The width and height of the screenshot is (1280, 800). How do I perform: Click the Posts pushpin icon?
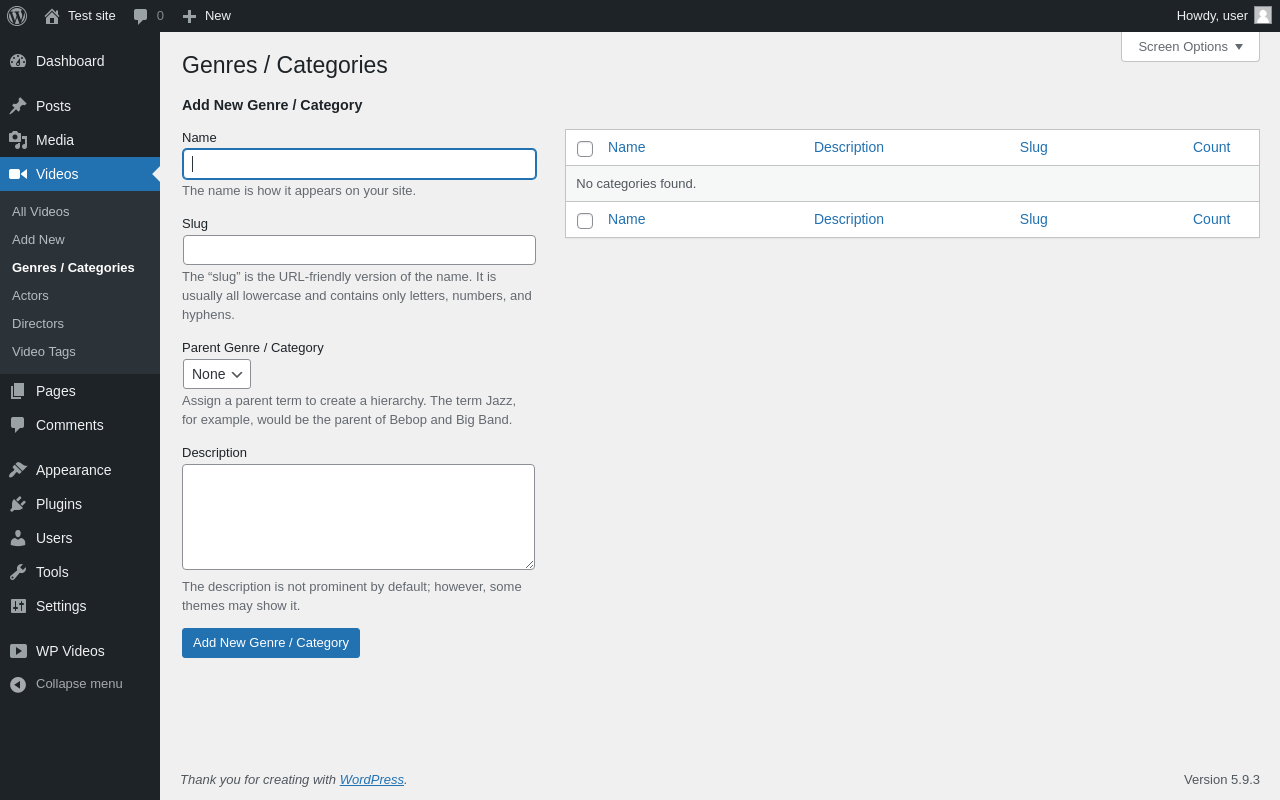[18, 106]
